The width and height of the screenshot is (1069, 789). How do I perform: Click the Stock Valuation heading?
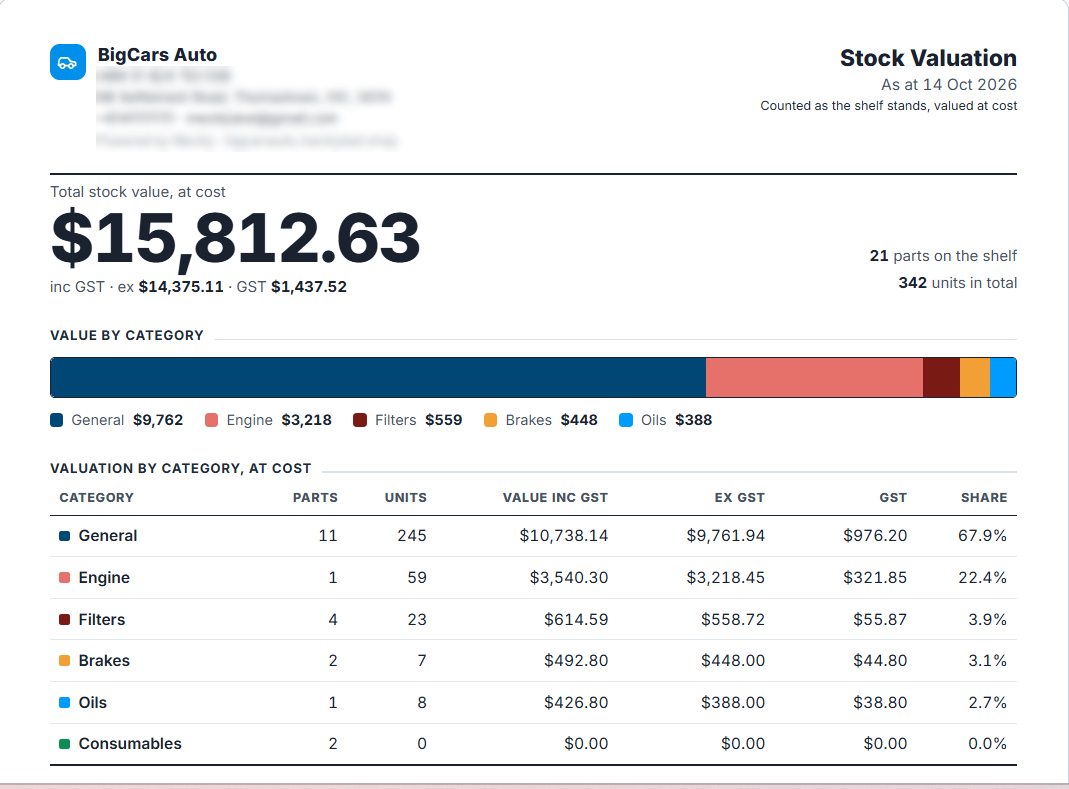coord(928,58)
